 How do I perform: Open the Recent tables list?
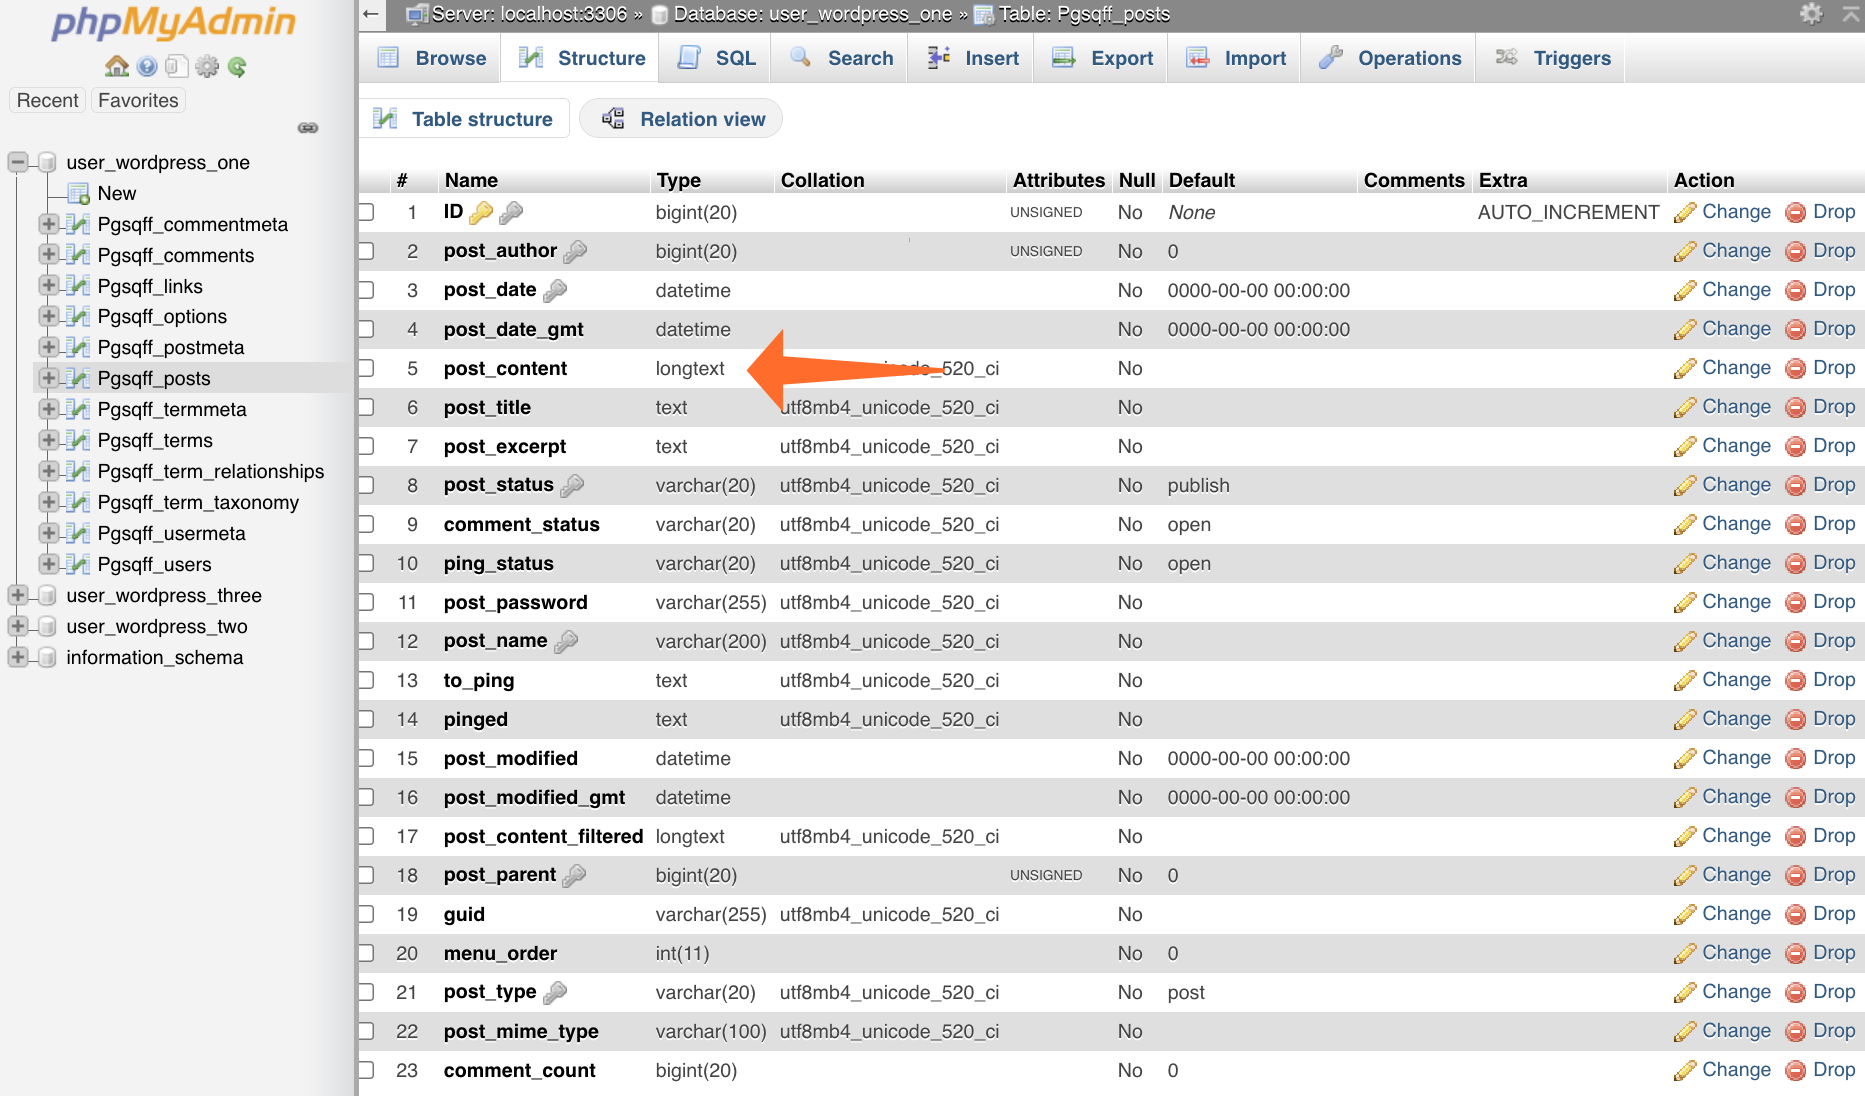click(47, 100)
